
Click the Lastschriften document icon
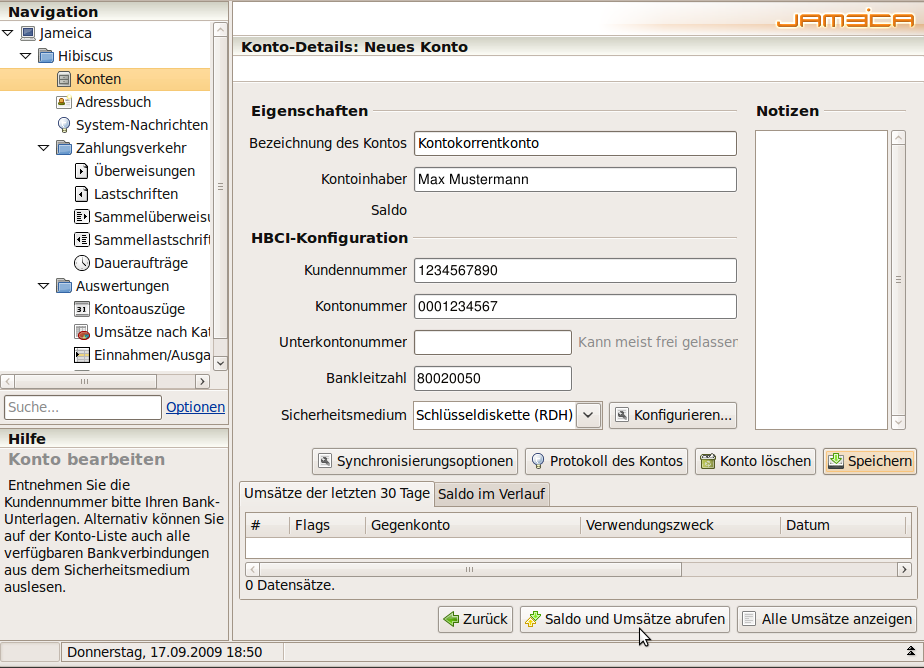pyautogui.click(x=81, y=194)
